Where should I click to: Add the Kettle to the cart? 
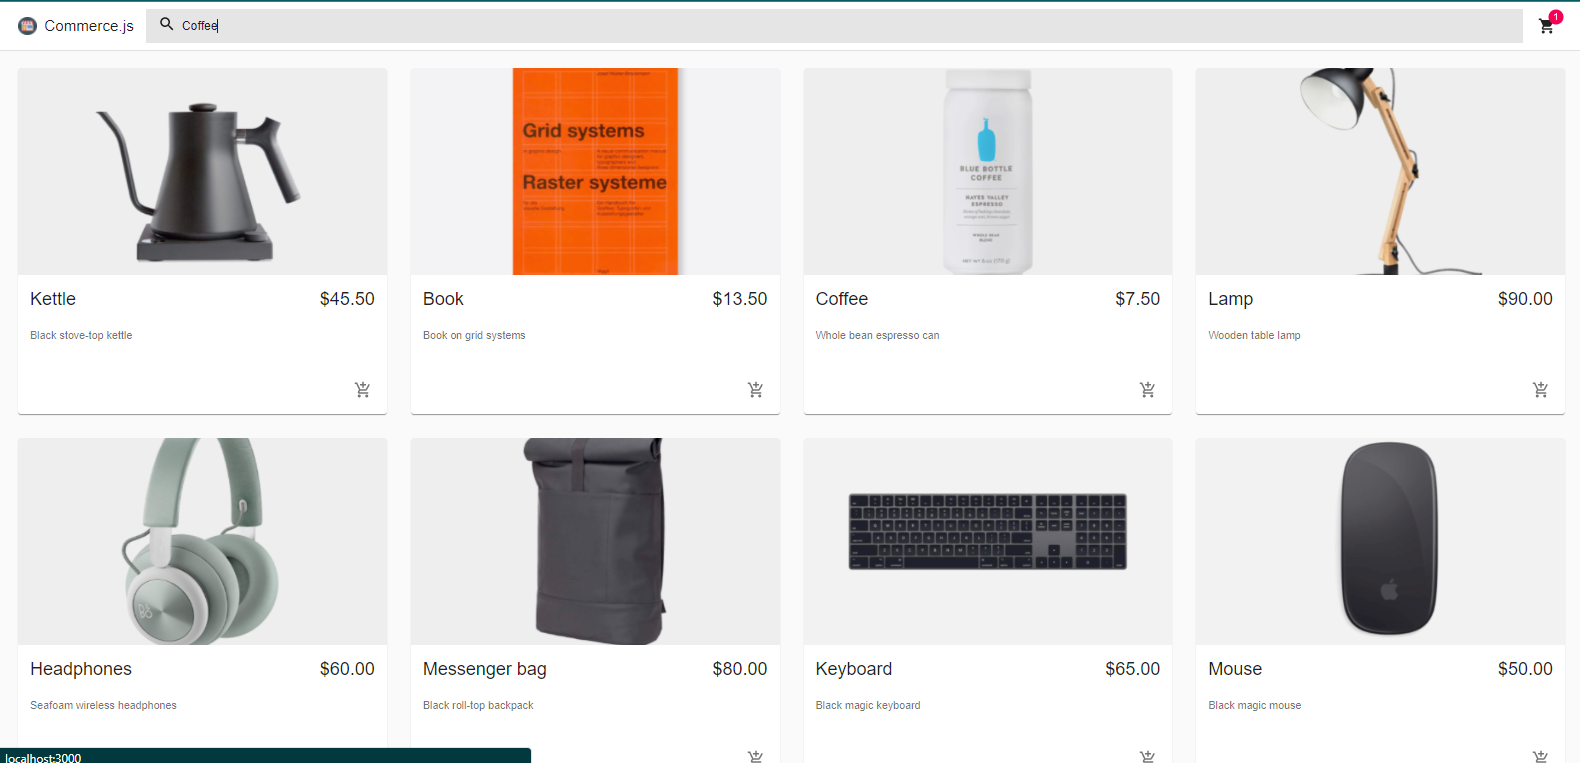tap(363, 390)
